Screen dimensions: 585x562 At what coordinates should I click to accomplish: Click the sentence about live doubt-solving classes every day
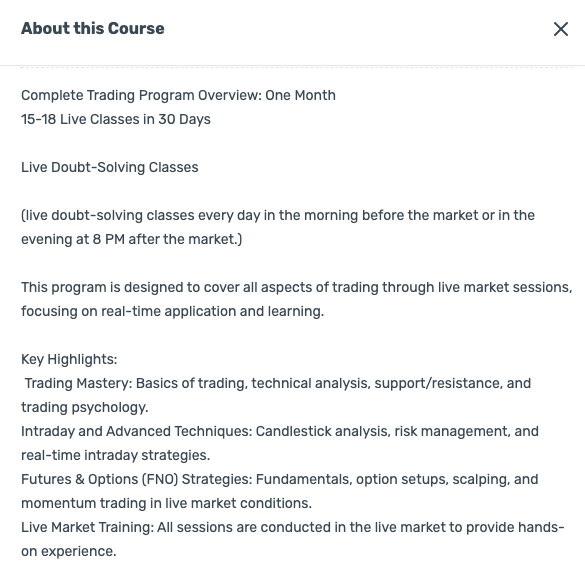(278, 215)
